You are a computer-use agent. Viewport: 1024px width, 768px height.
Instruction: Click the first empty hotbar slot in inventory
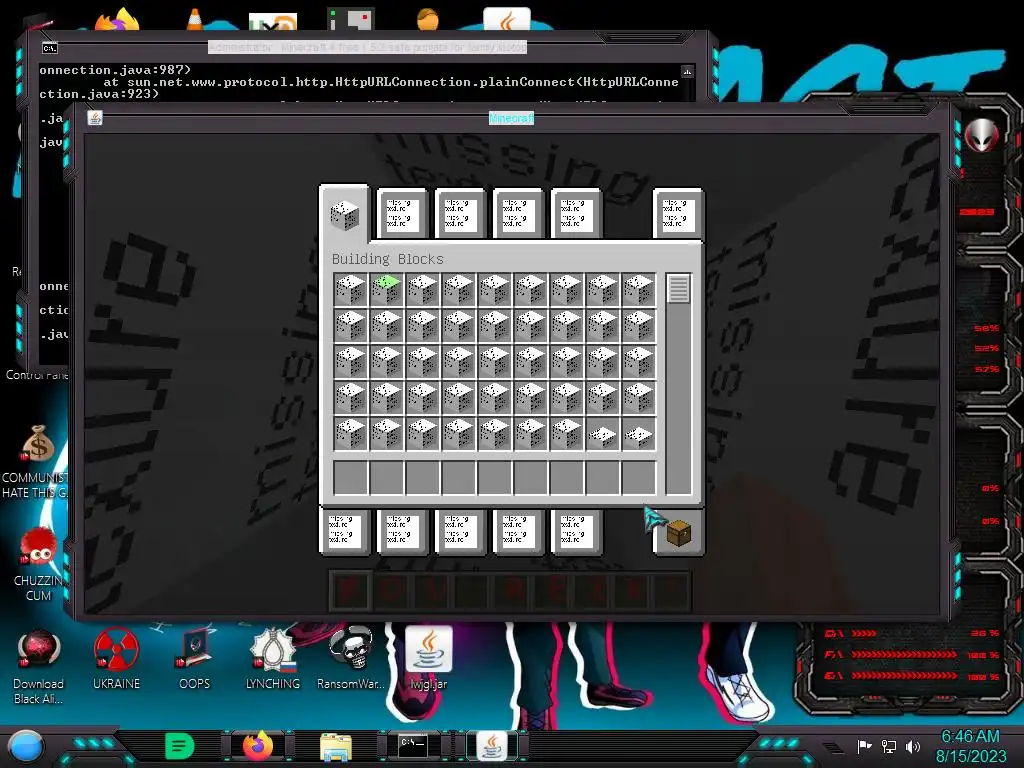pos(351,477)
